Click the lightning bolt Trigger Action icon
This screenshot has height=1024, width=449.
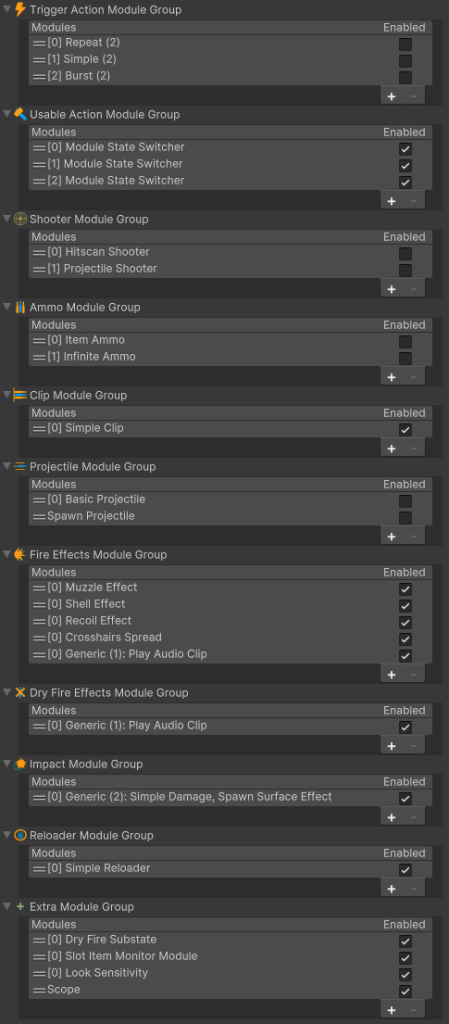(x=20, y=9)
